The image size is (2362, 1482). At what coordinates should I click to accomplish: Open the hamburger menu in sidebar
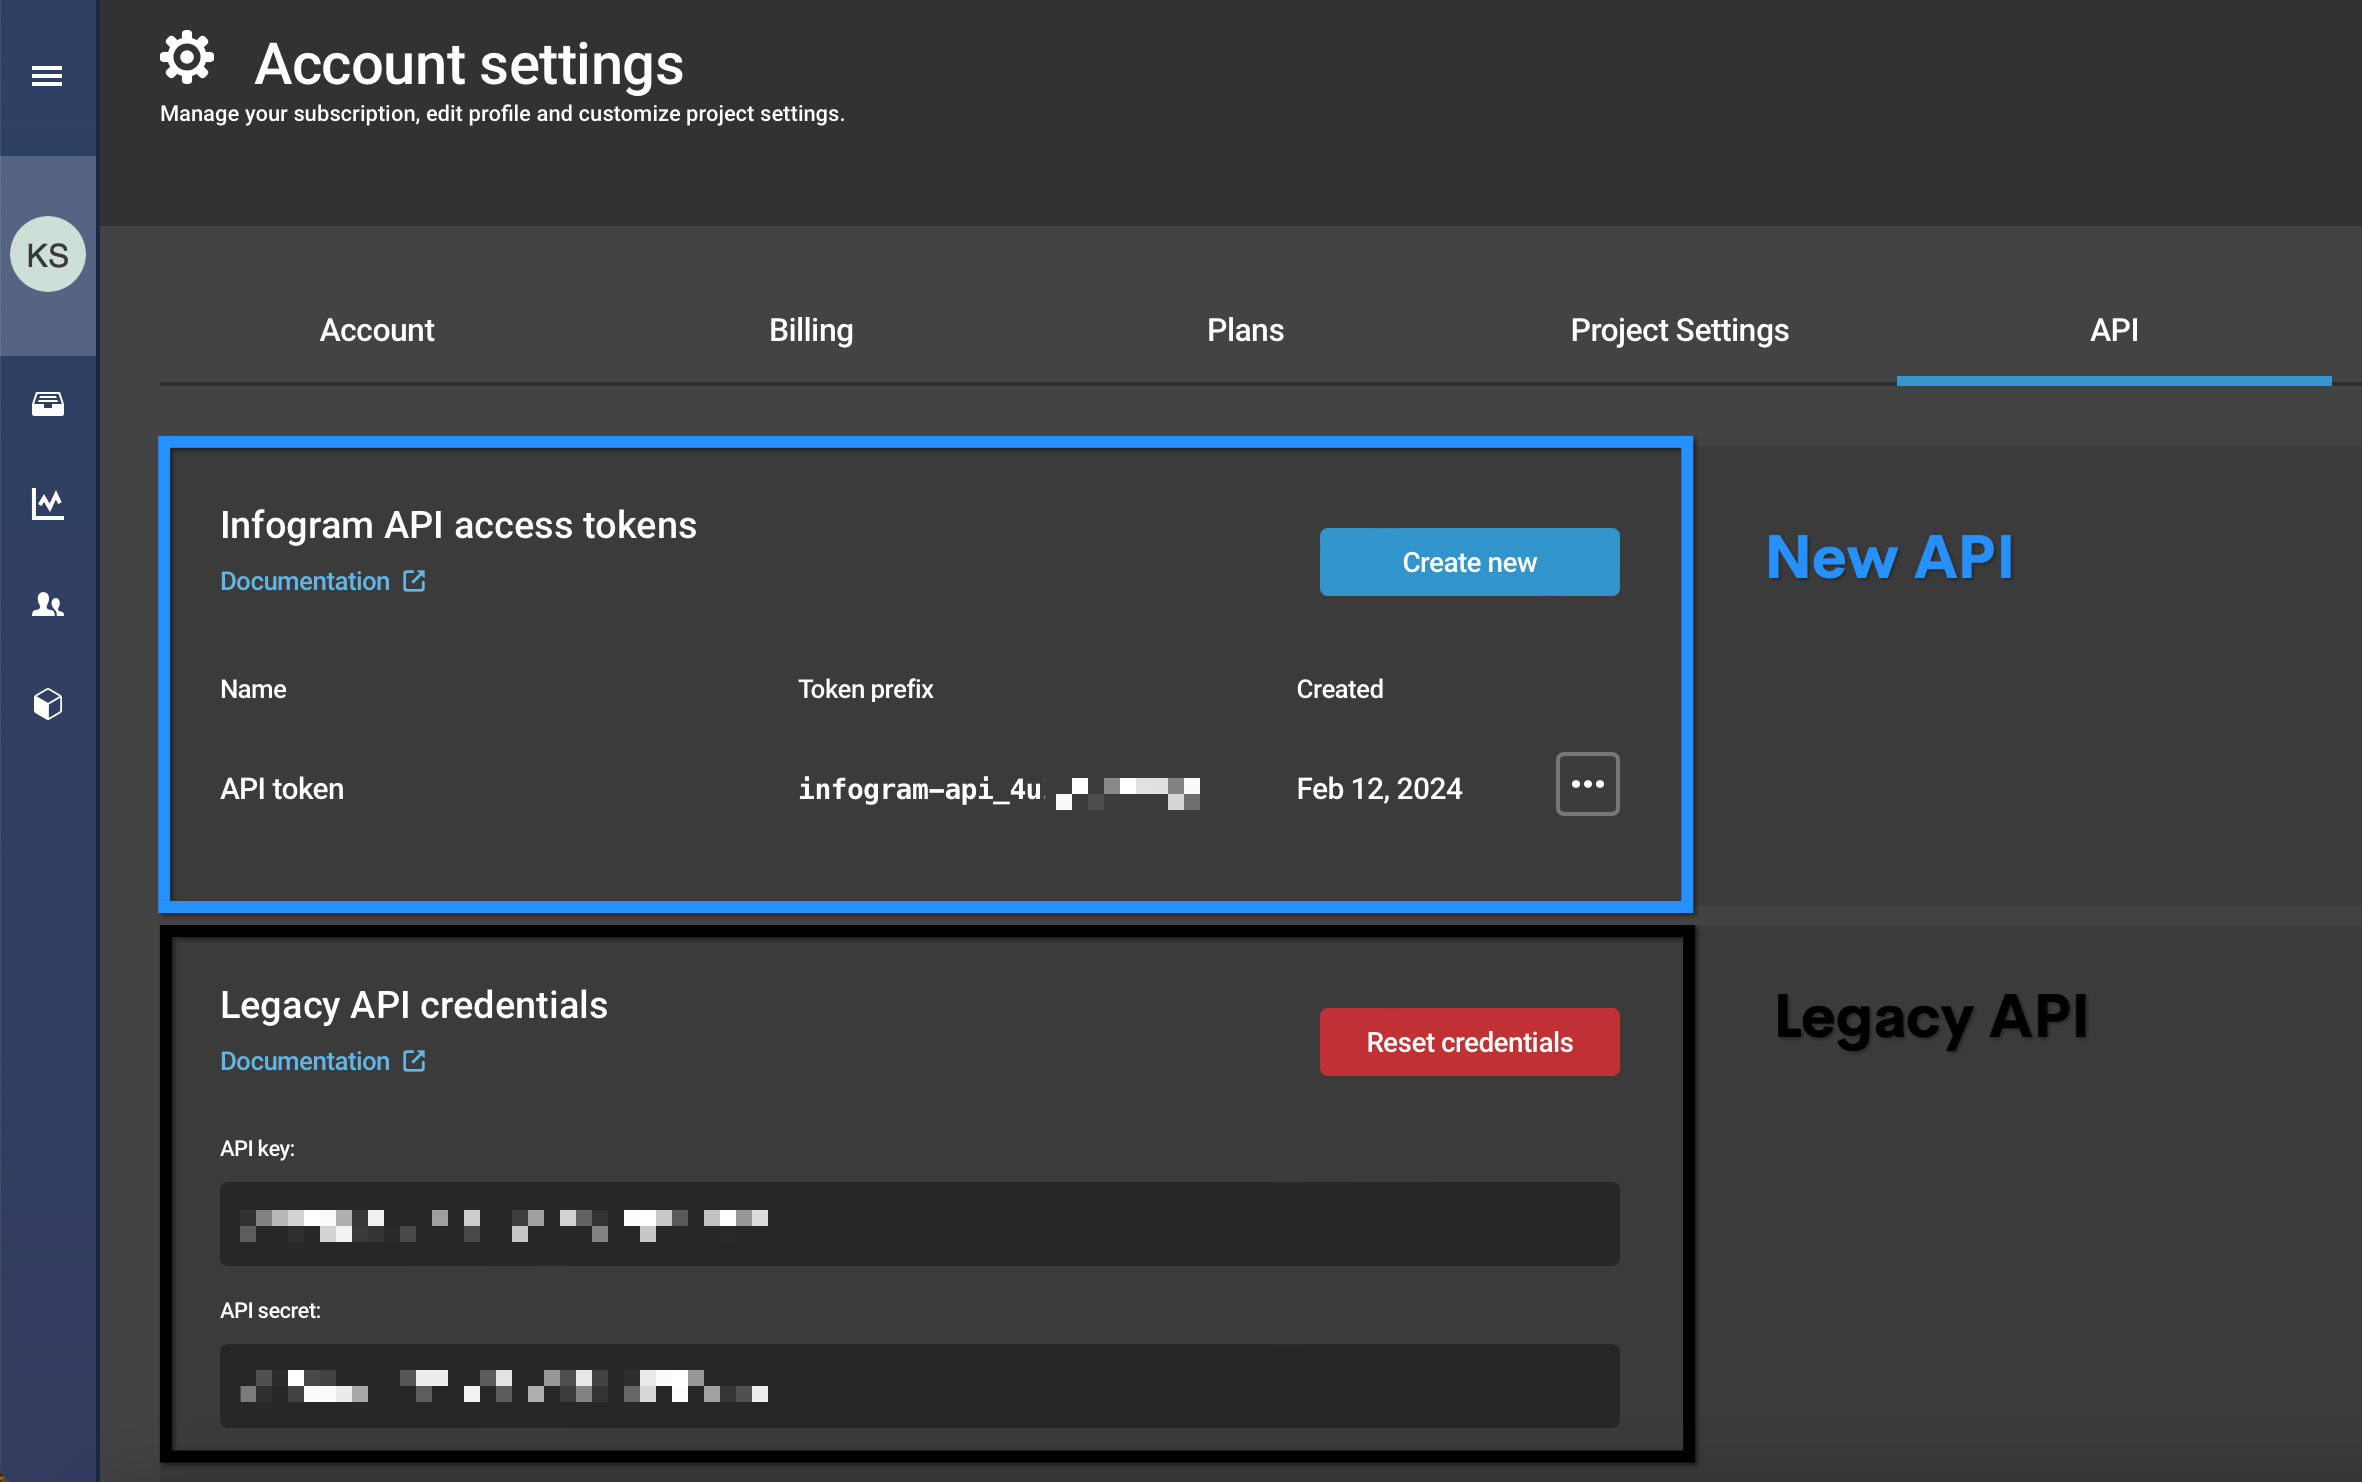point(47,76)
